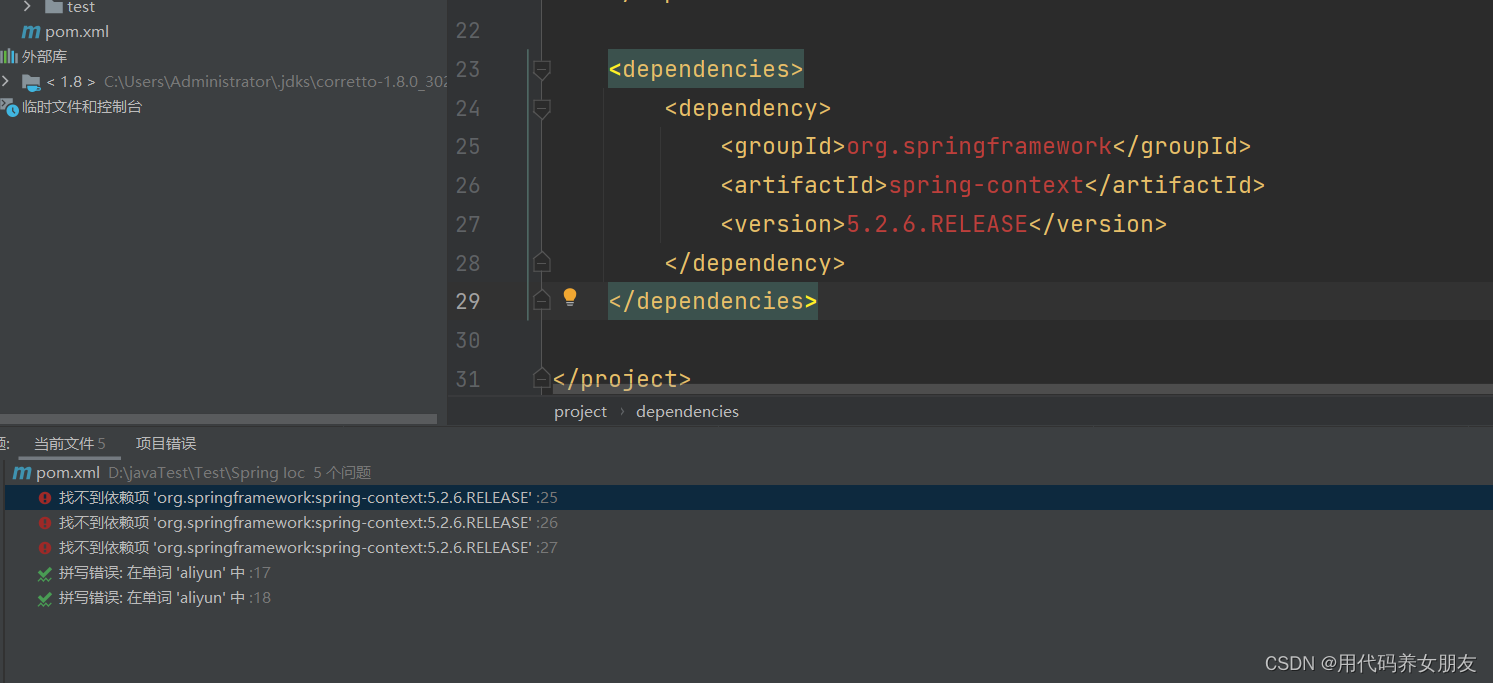Select the 外部库 tree node
Image resolution: width=1493 pixels, height=683 pixels.
[x=44, y=57]
